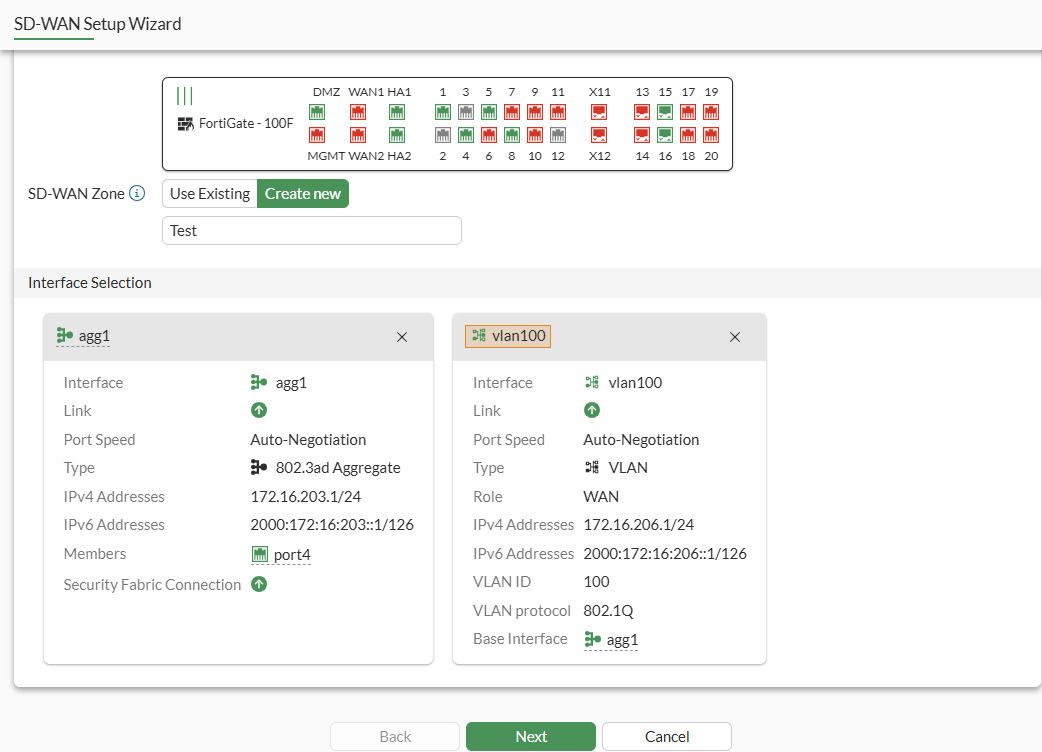Click port 12 on the device faceplate
Screen dimensions: 1042x752
[x=558, y=135]
